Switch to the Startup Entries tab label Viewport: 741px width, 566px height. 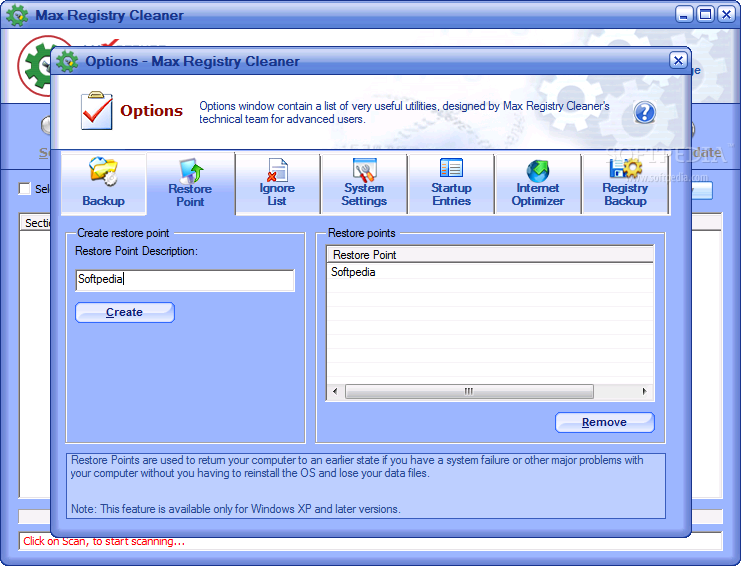coord(451,194)
